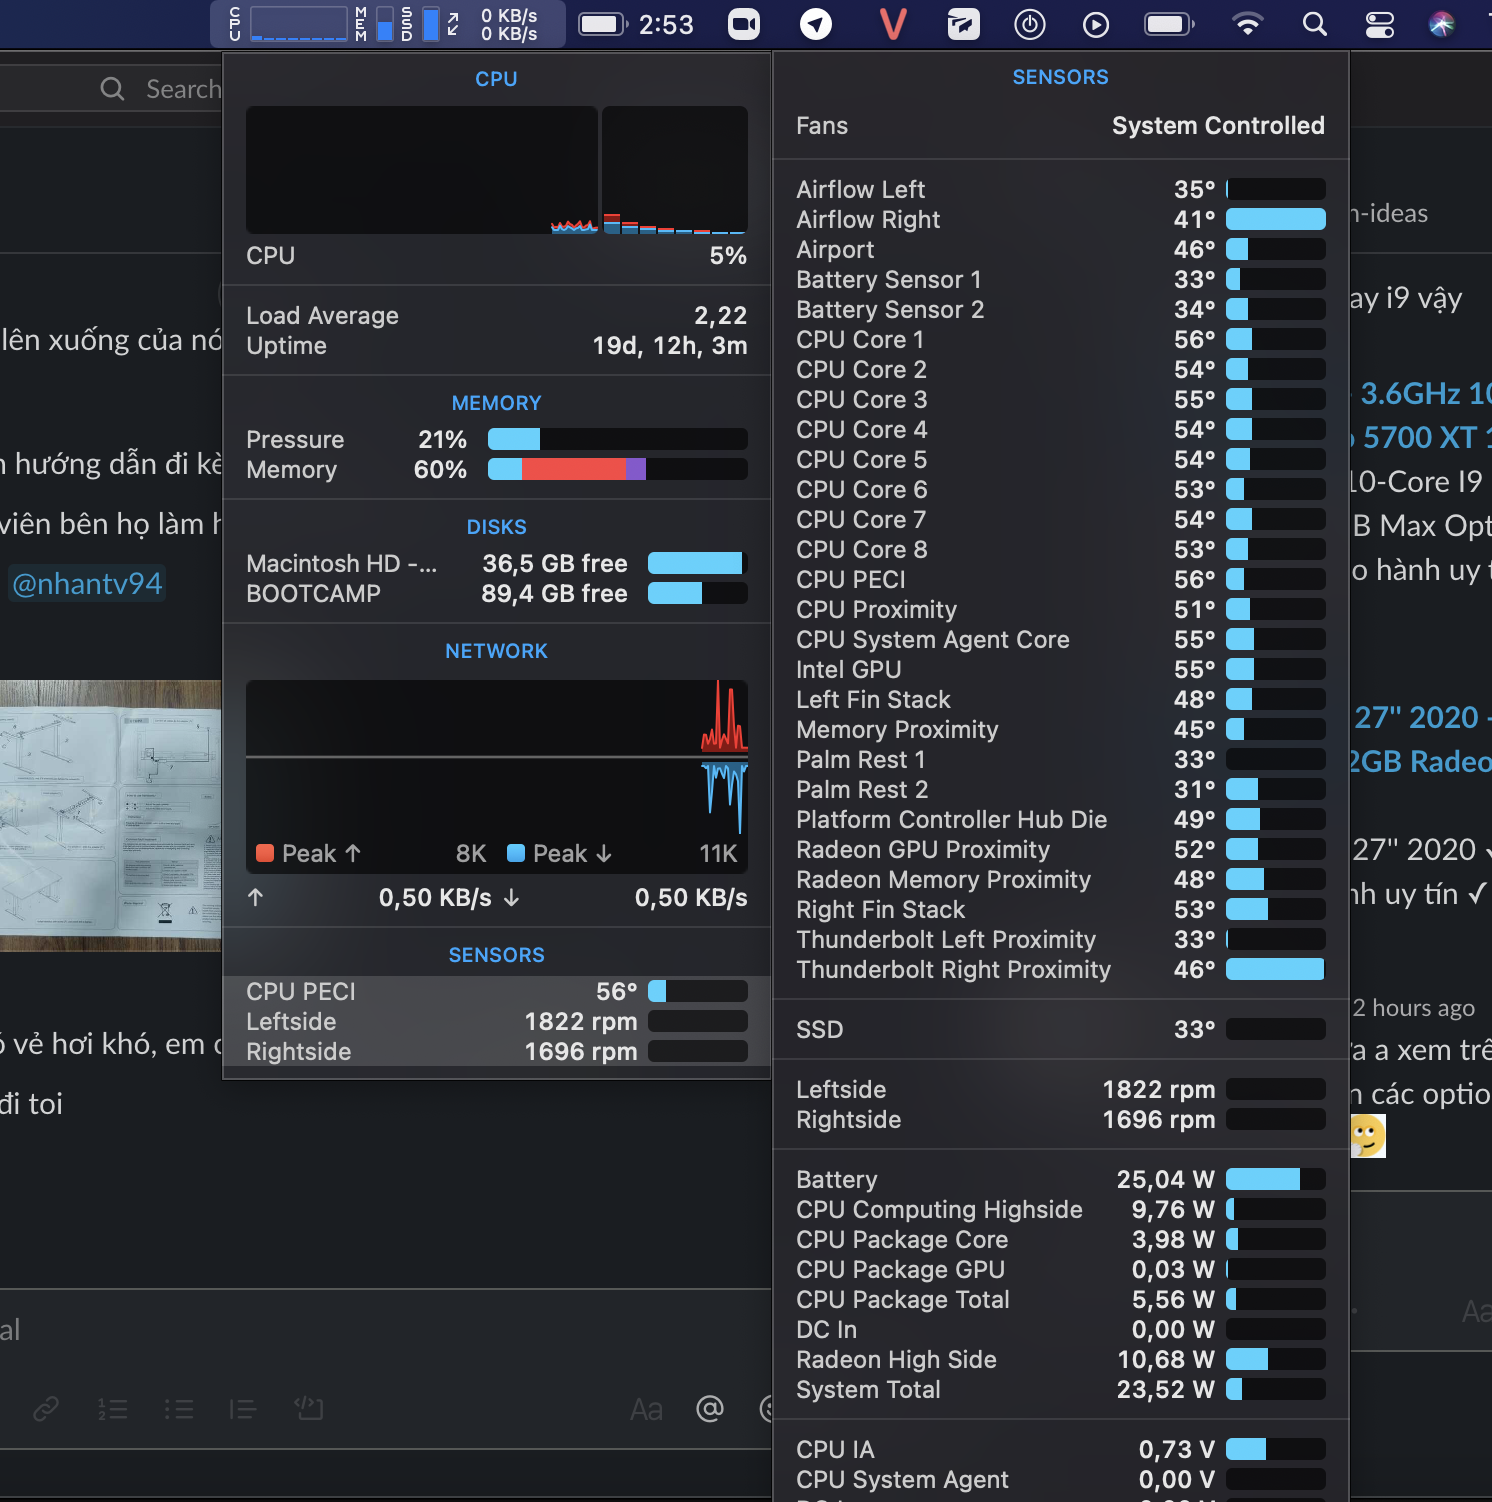This screenshot has height=1502, width=1492.
Task: Click the @nhantv94 mention link
Action: click(x=87, y=584)
